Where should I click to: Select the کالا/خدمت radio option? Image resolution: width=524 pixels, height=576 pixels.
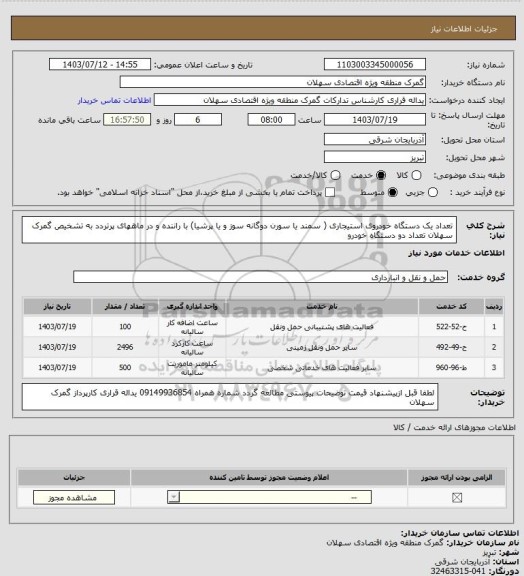335,175
